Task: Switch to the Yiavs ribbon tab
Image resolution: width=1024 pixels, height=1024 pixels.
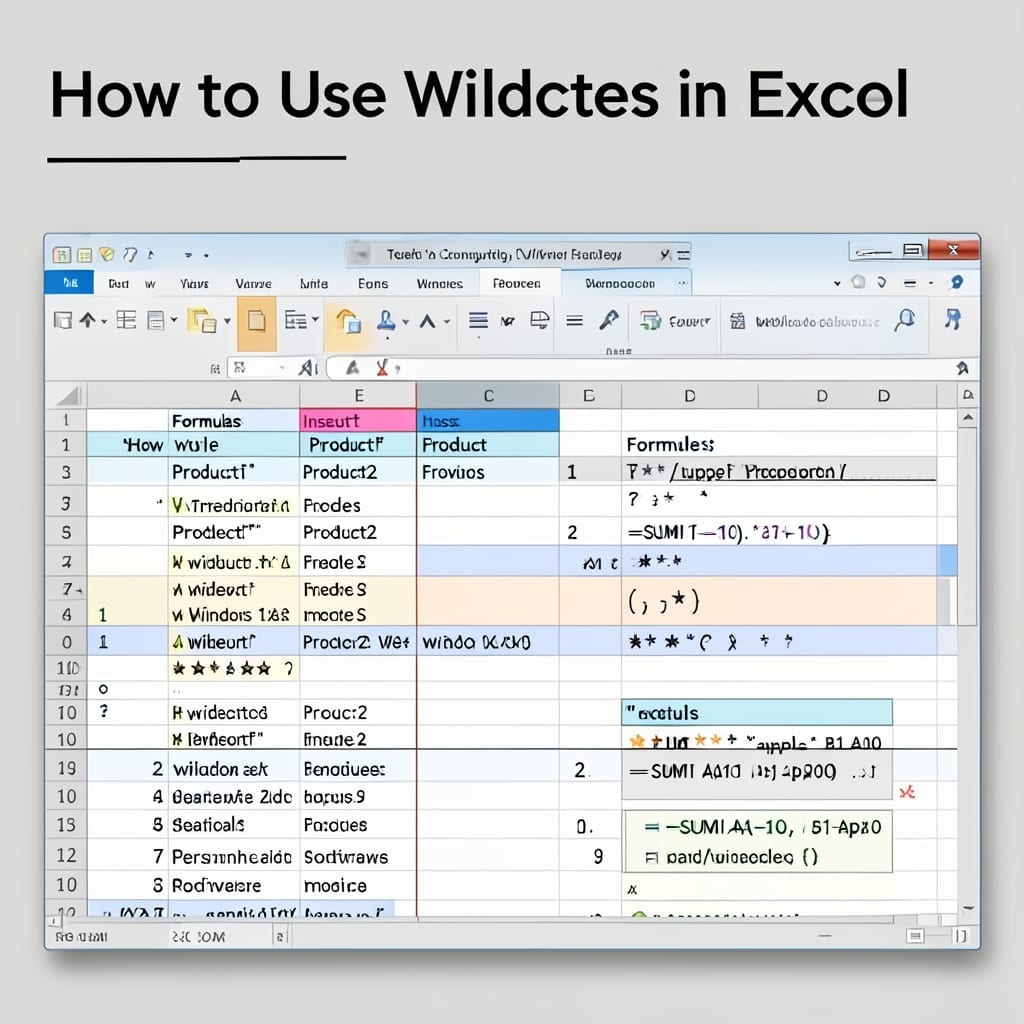Action: coord(194,283)
